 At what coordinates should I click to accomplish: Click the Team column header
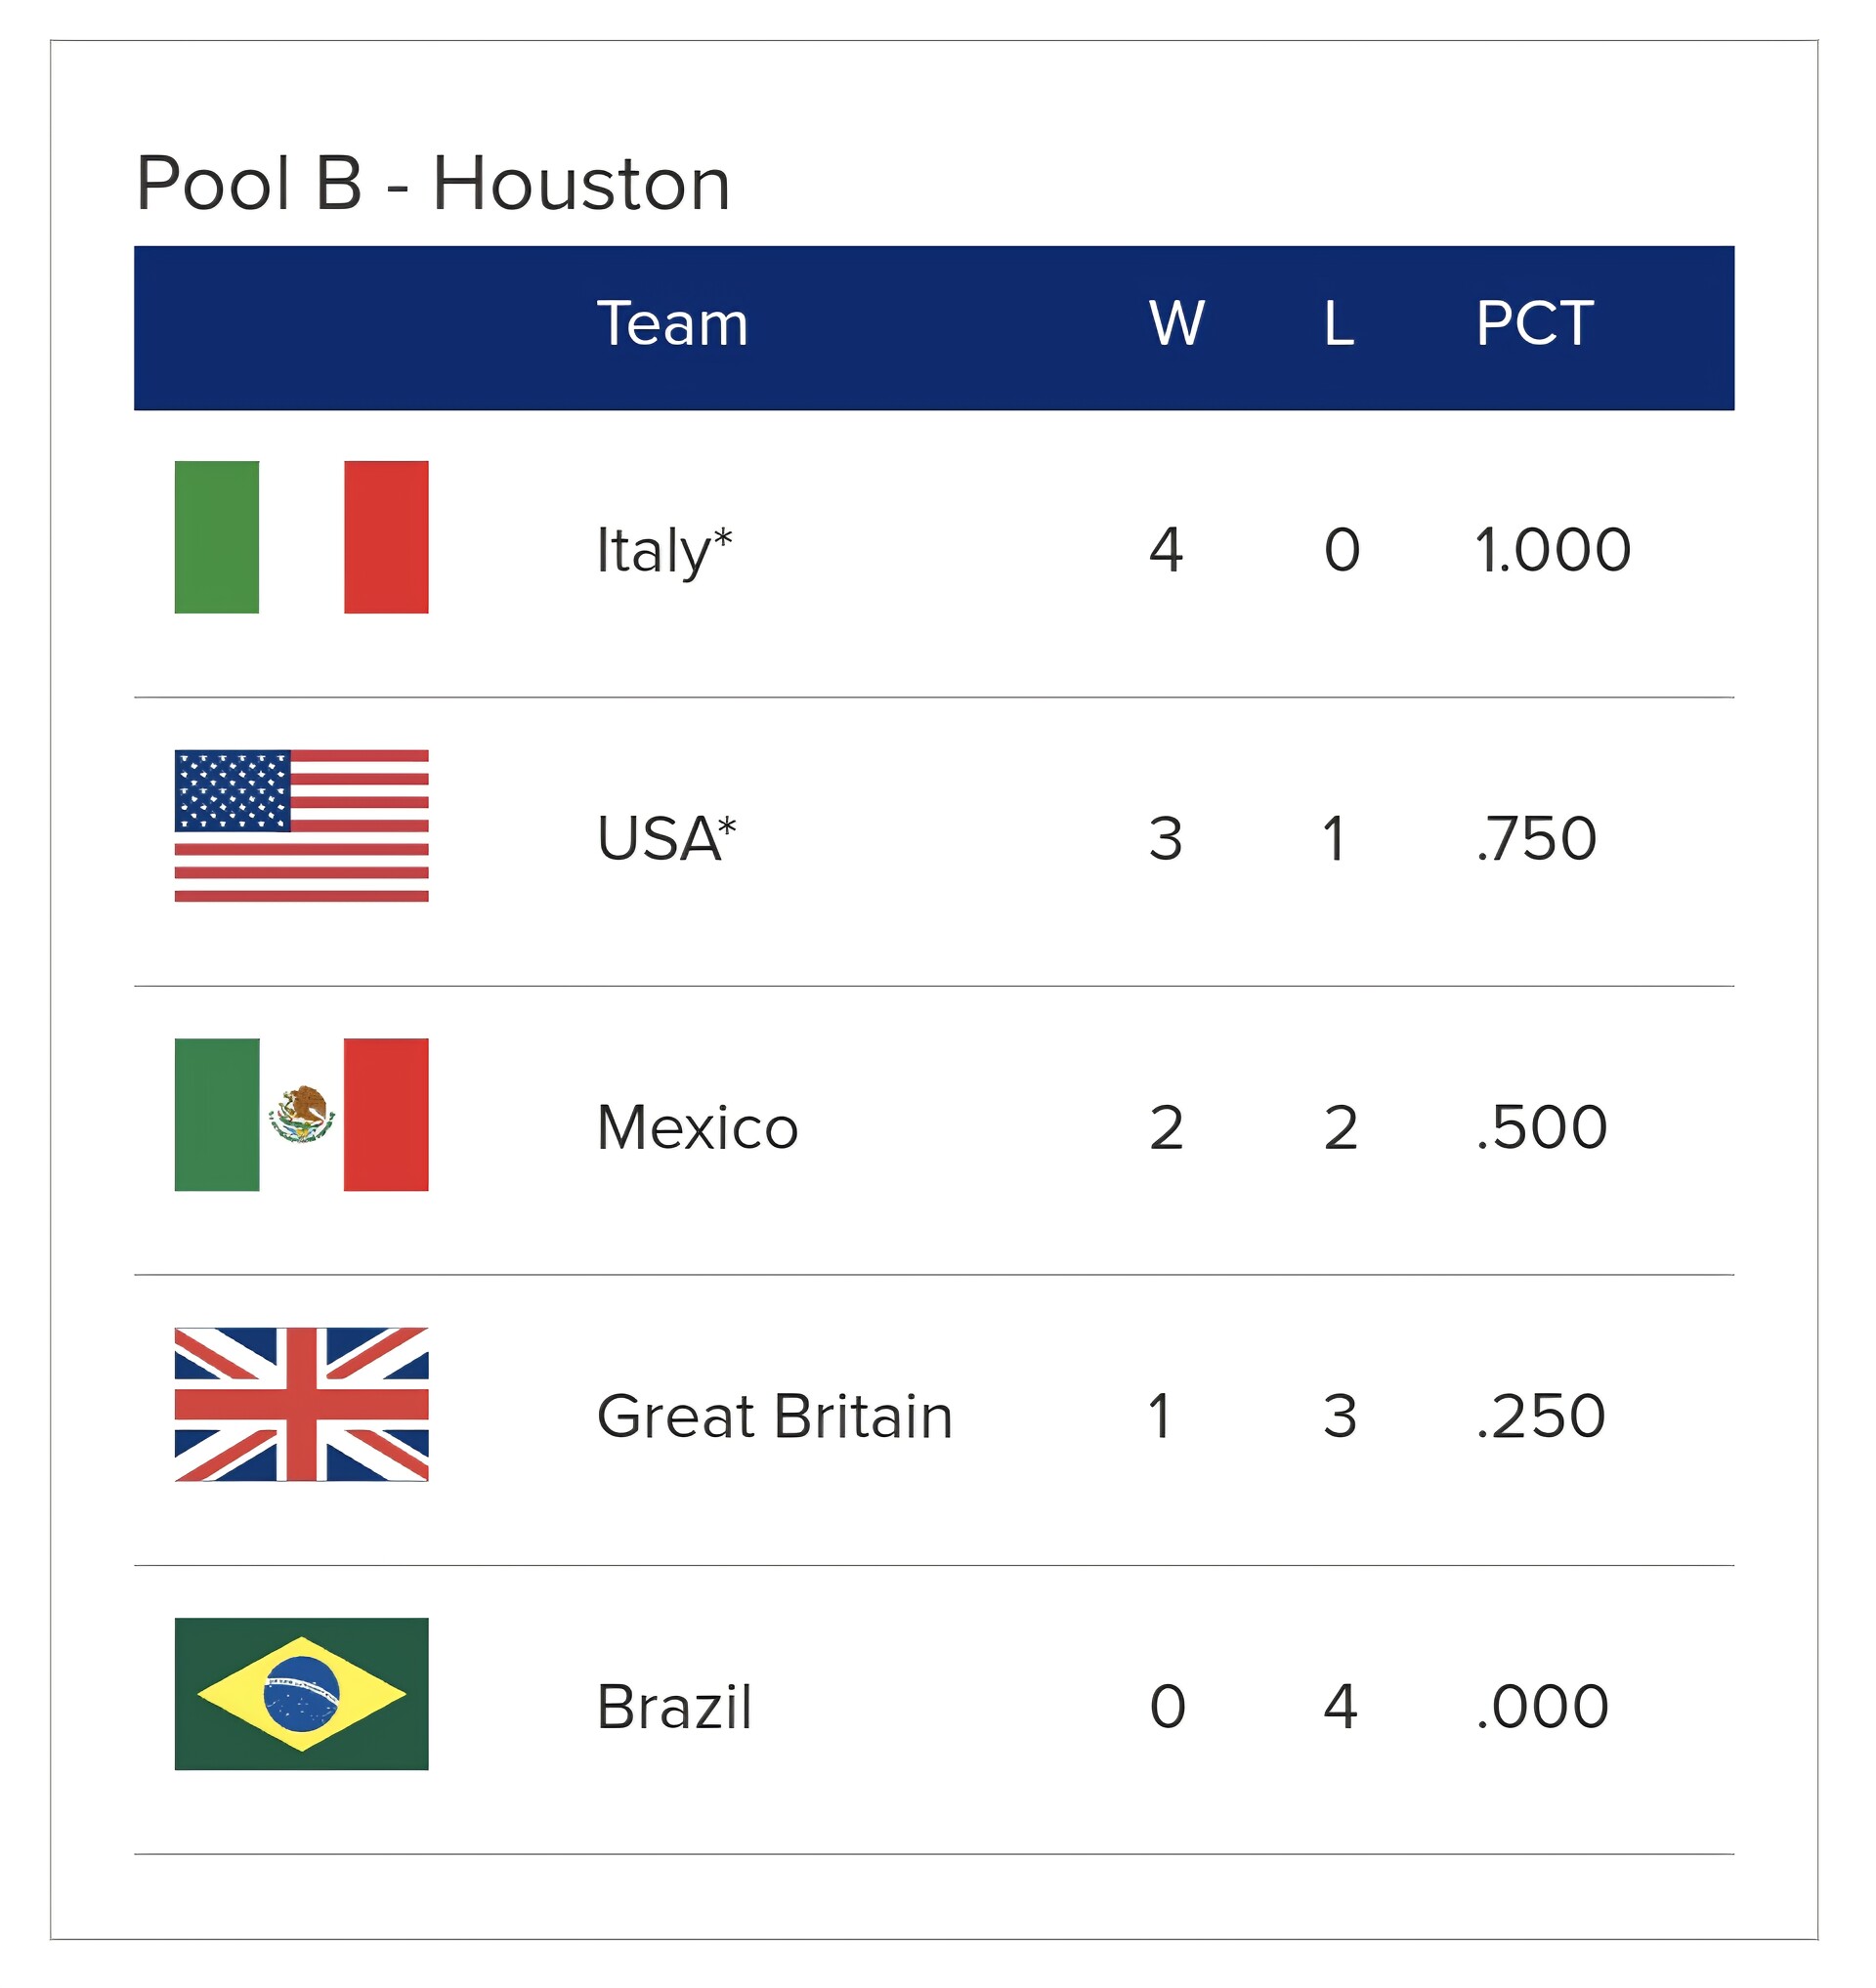[x=672, y=324]
